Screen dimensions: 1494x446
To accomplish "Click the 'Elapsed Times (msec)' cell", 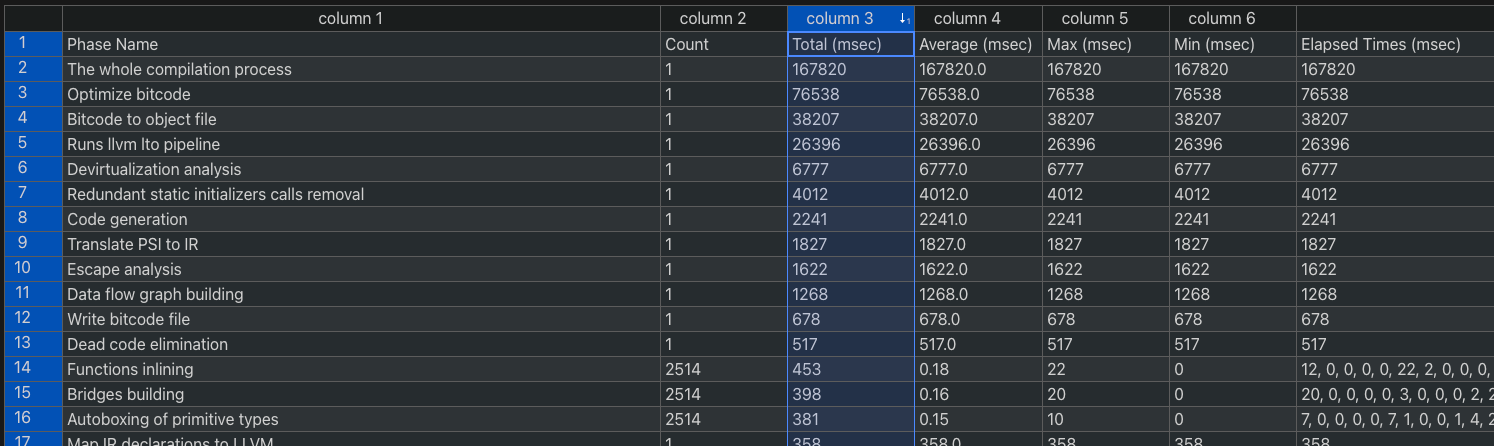I will (1394, 44).
